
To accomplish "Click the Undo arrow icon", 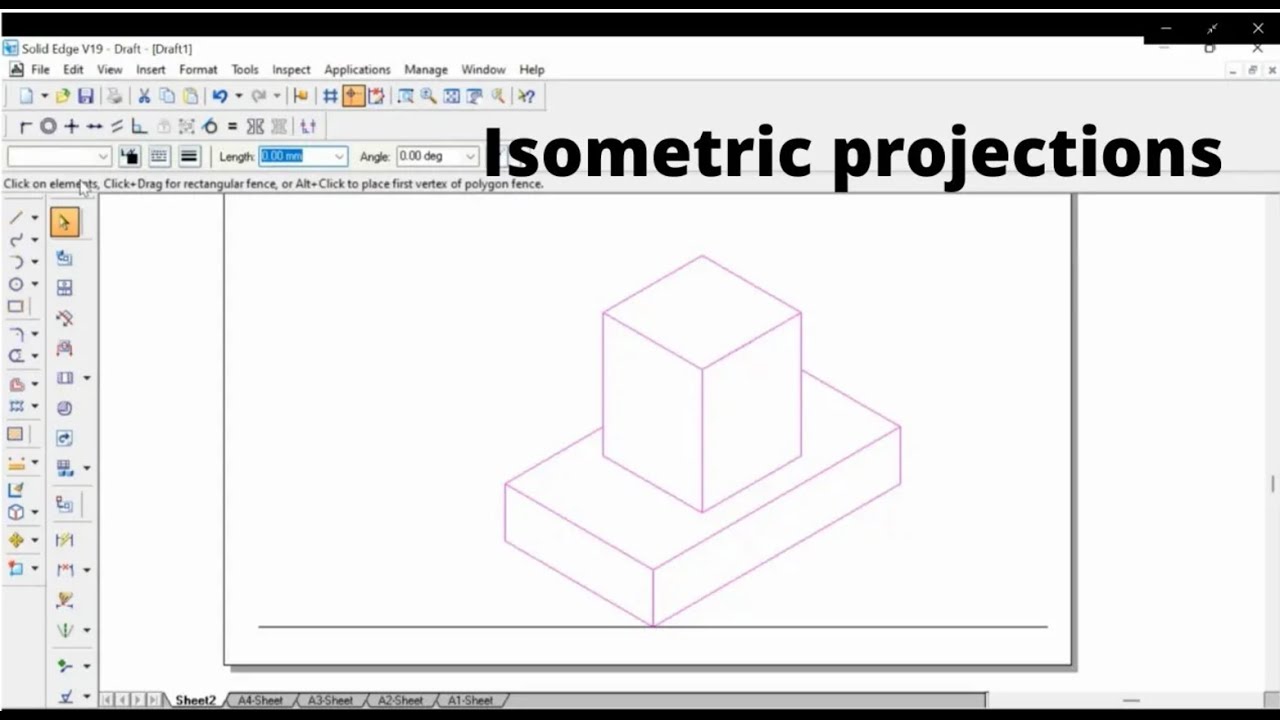I will coord(220,96).
